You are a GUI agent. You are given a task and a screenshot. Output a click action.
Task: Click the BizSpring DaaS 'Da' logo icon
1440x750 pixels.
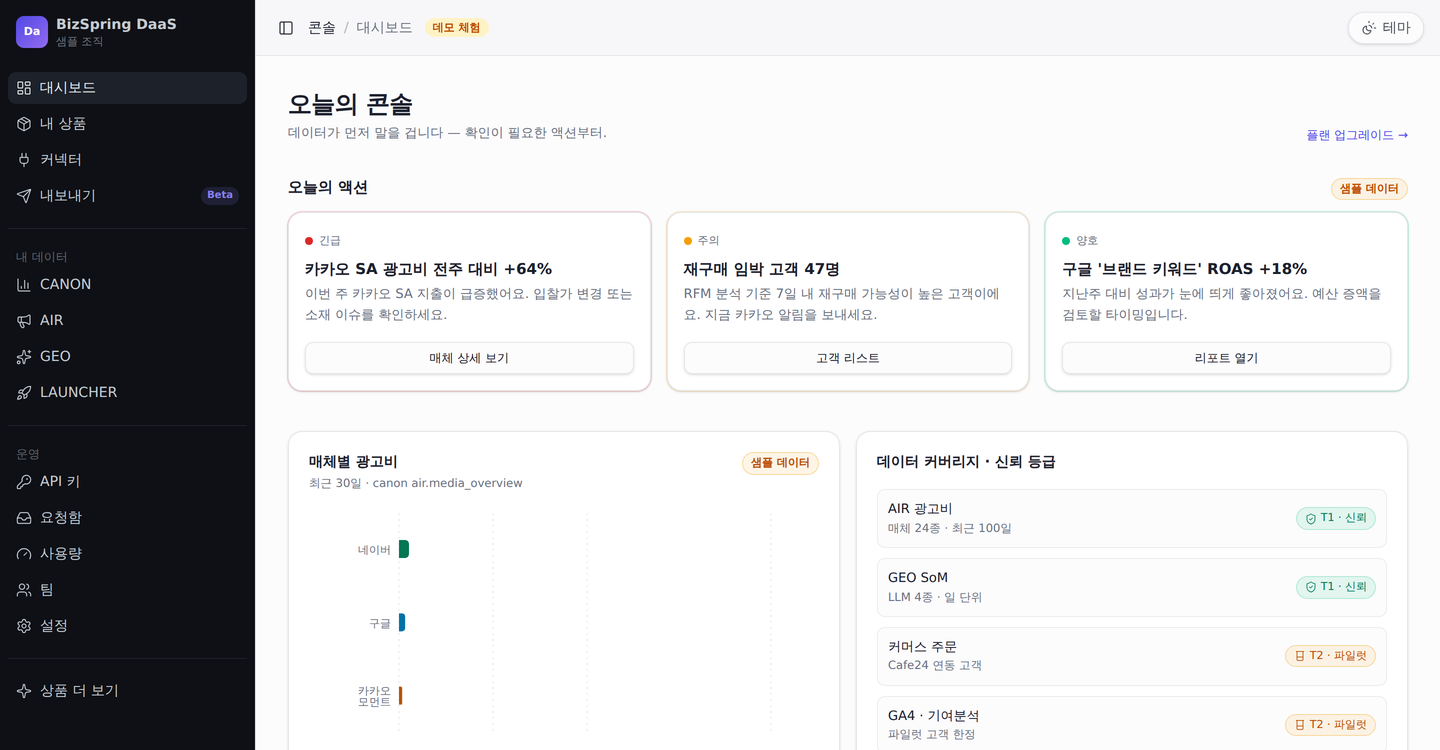32,32
